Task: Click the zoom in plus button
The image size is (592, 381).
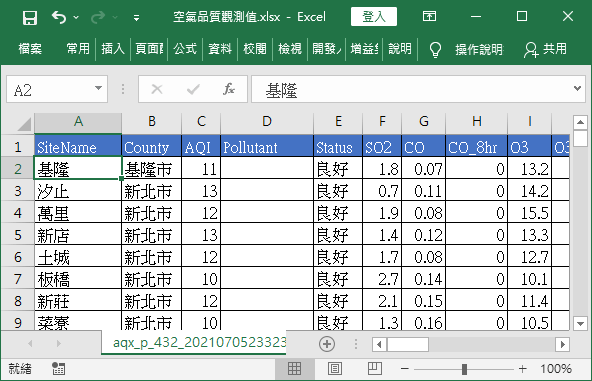Action: pos(523,369)
